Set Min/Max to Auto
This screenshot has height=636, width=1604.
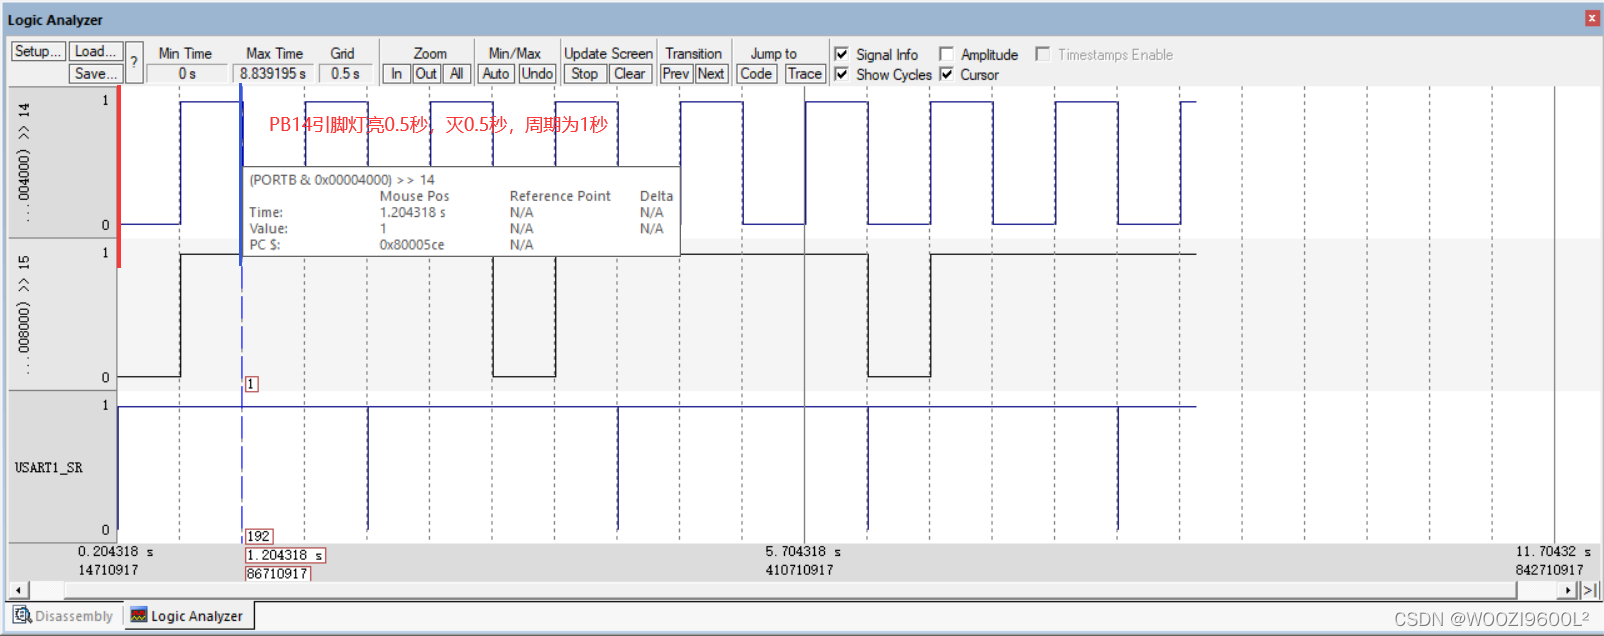[x=496, y=74]
